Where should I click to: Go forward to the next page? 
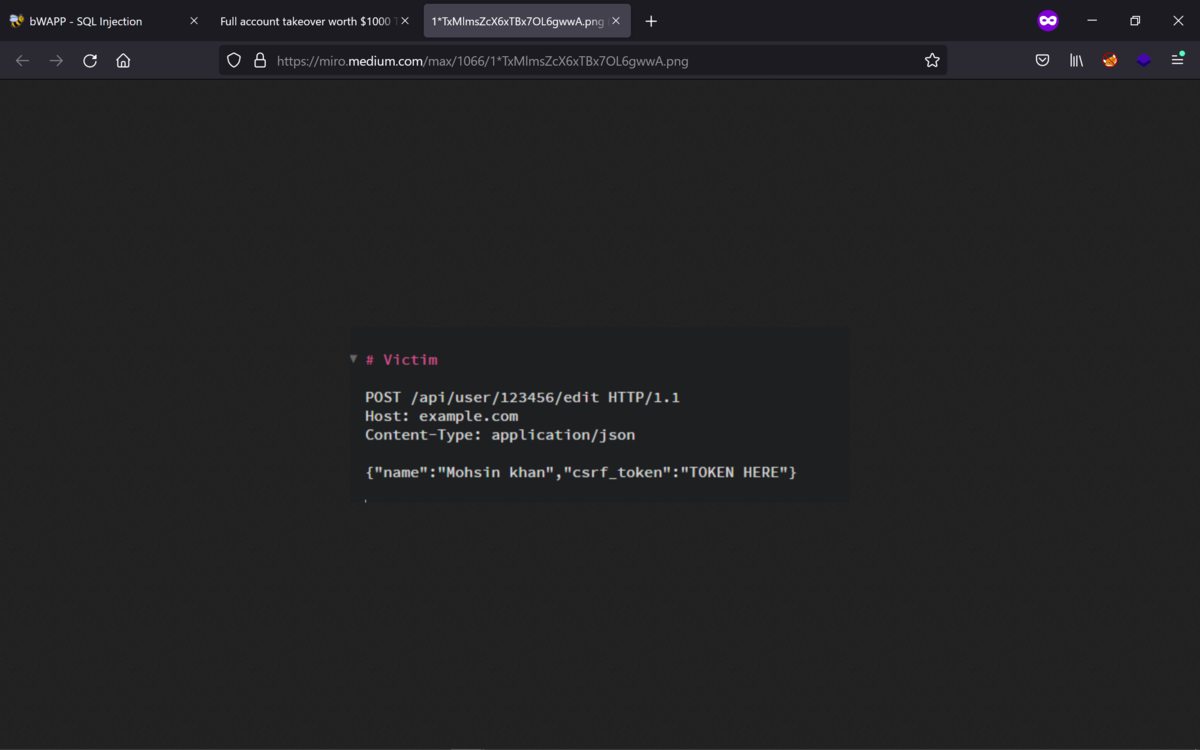tap(56, 61)
